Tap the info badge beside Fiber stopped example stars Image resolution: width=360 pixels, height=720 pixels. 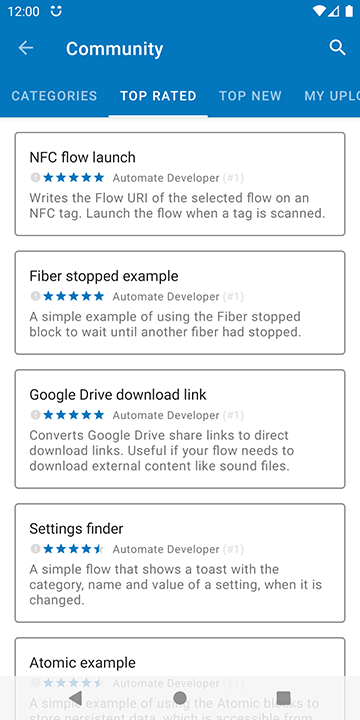tap(35, 297)
